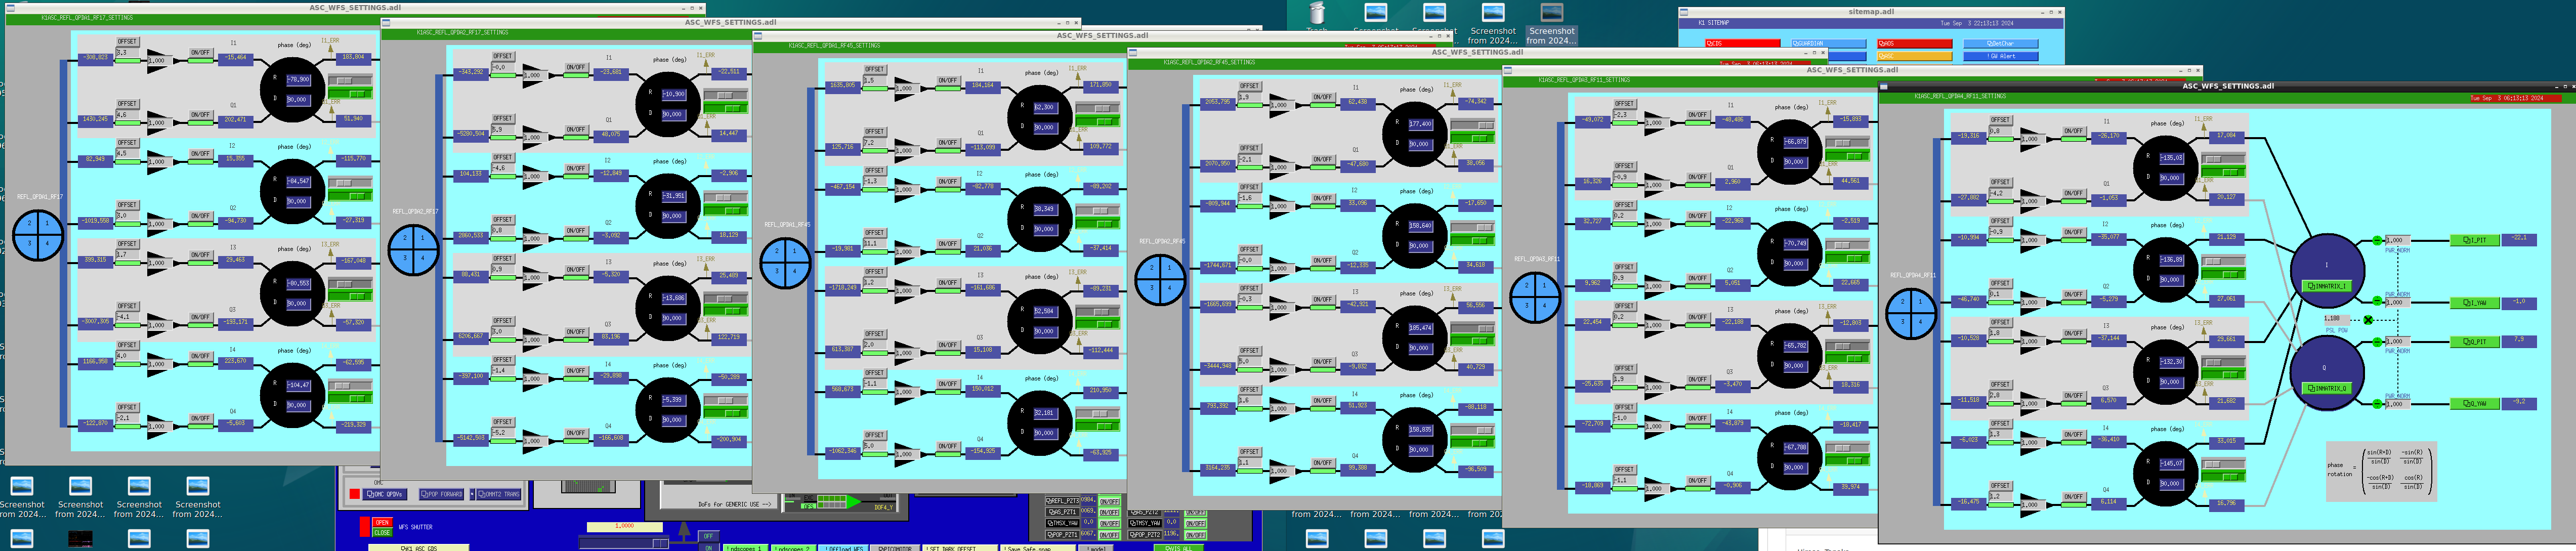Toggle ON/OFF next to REFL_PZT3
This screenshot has height=551, width=2576.
(x=1110, y=502)
